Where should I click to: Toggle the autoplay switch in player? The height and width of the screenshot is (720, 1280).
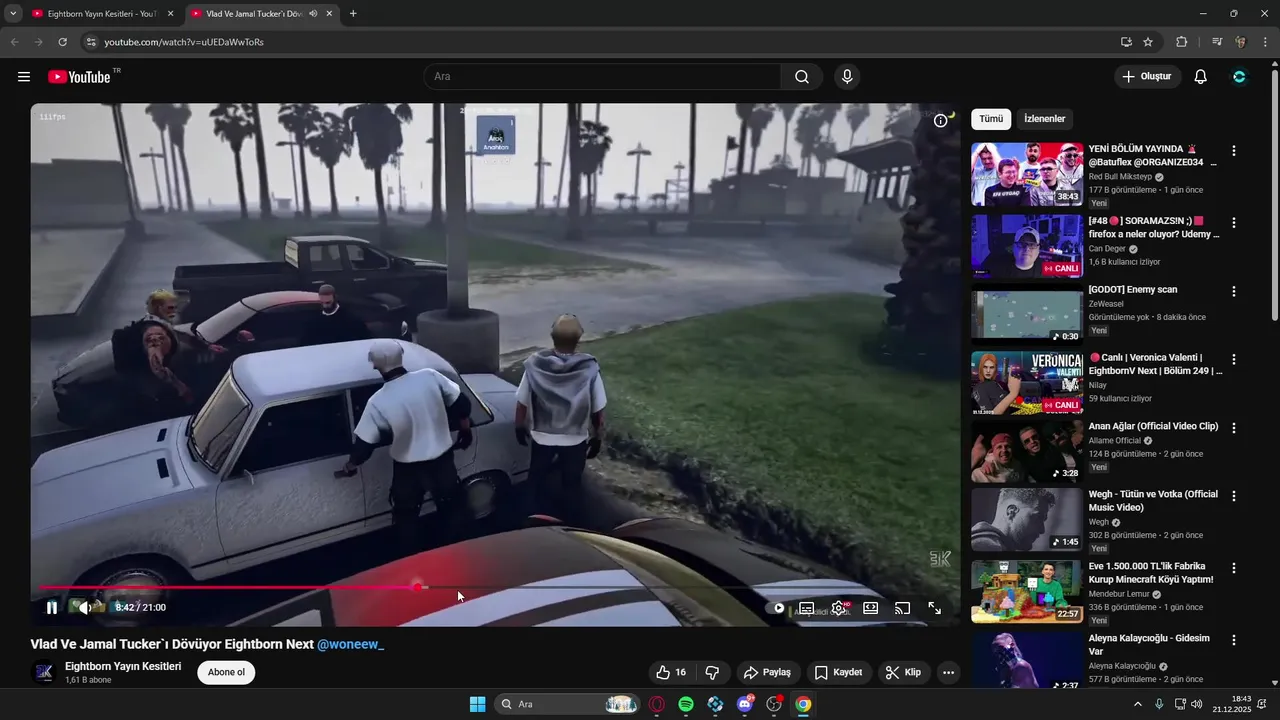(777, 607)
